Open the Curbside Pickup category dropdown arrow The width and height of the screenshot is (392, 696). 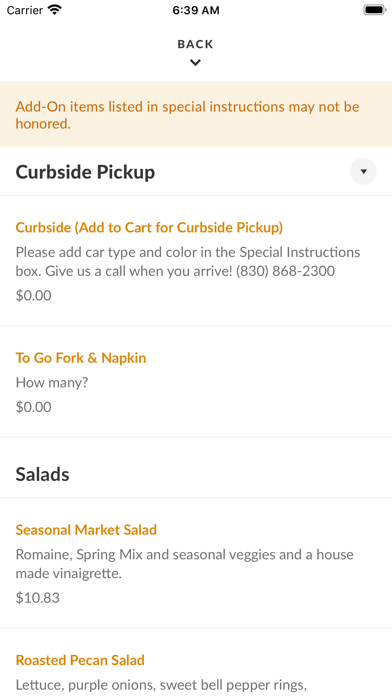[x=363, y=171]
